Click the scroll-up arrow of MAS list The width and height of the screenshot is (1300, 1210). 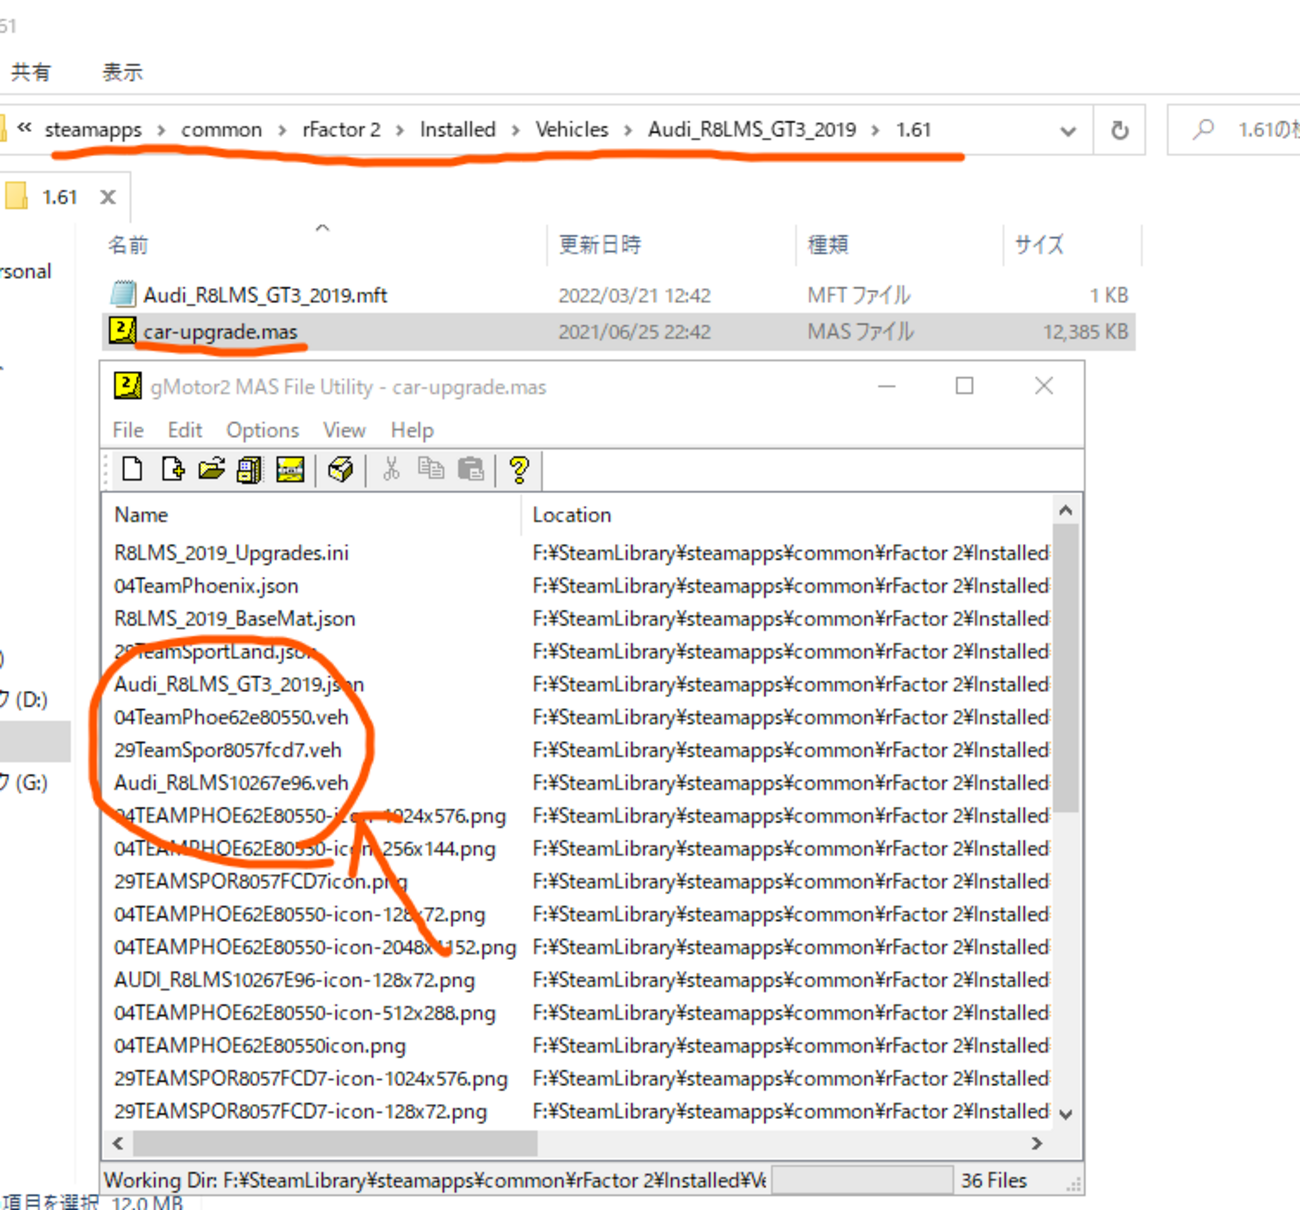coord(1066,511)
